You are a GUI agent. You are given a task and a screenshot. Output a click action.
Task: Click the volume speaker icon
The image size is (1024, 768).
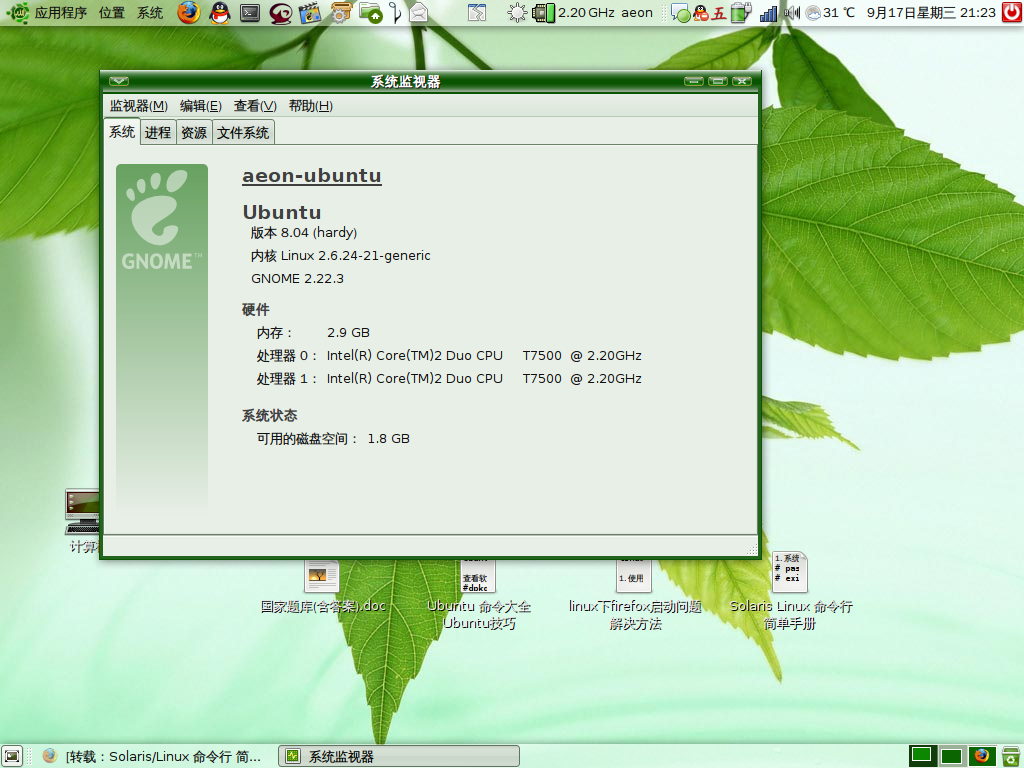tap(792, 12)
